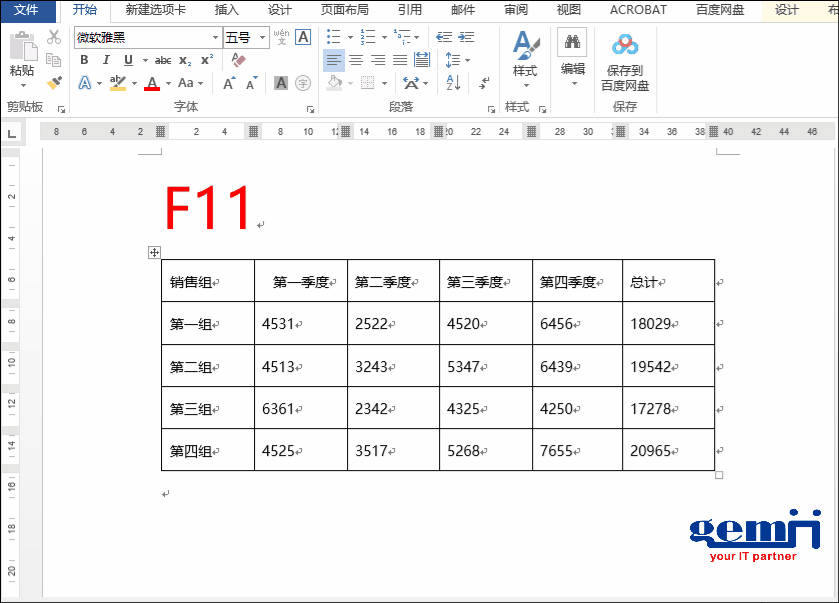Expand the line spacing options dropdown
Viewport: 839px width, 603px height.
pyautogui.click(x=466, y=60)
